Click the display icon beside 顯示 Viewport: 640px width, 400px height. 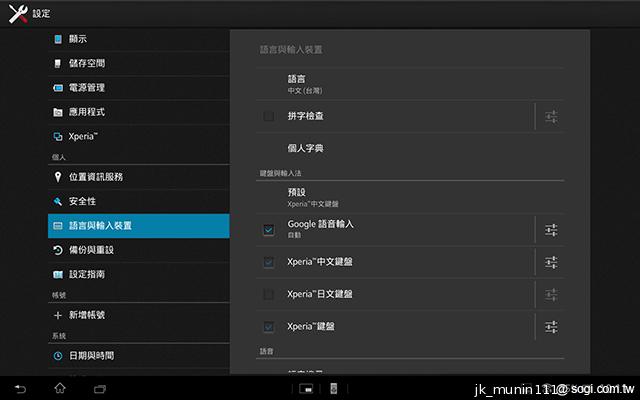coord(58,39)
